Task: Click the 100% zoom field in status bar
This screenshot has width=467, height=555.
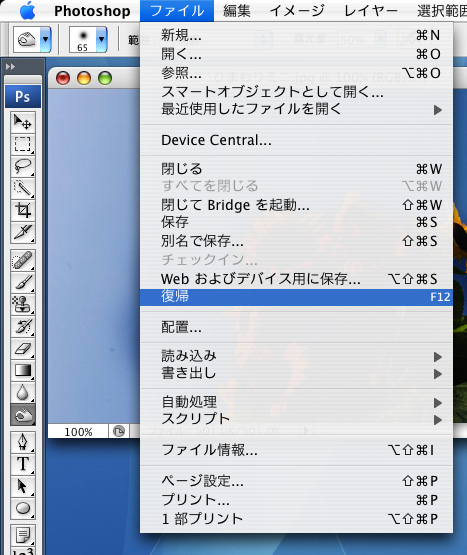Action: pos(78,431)
